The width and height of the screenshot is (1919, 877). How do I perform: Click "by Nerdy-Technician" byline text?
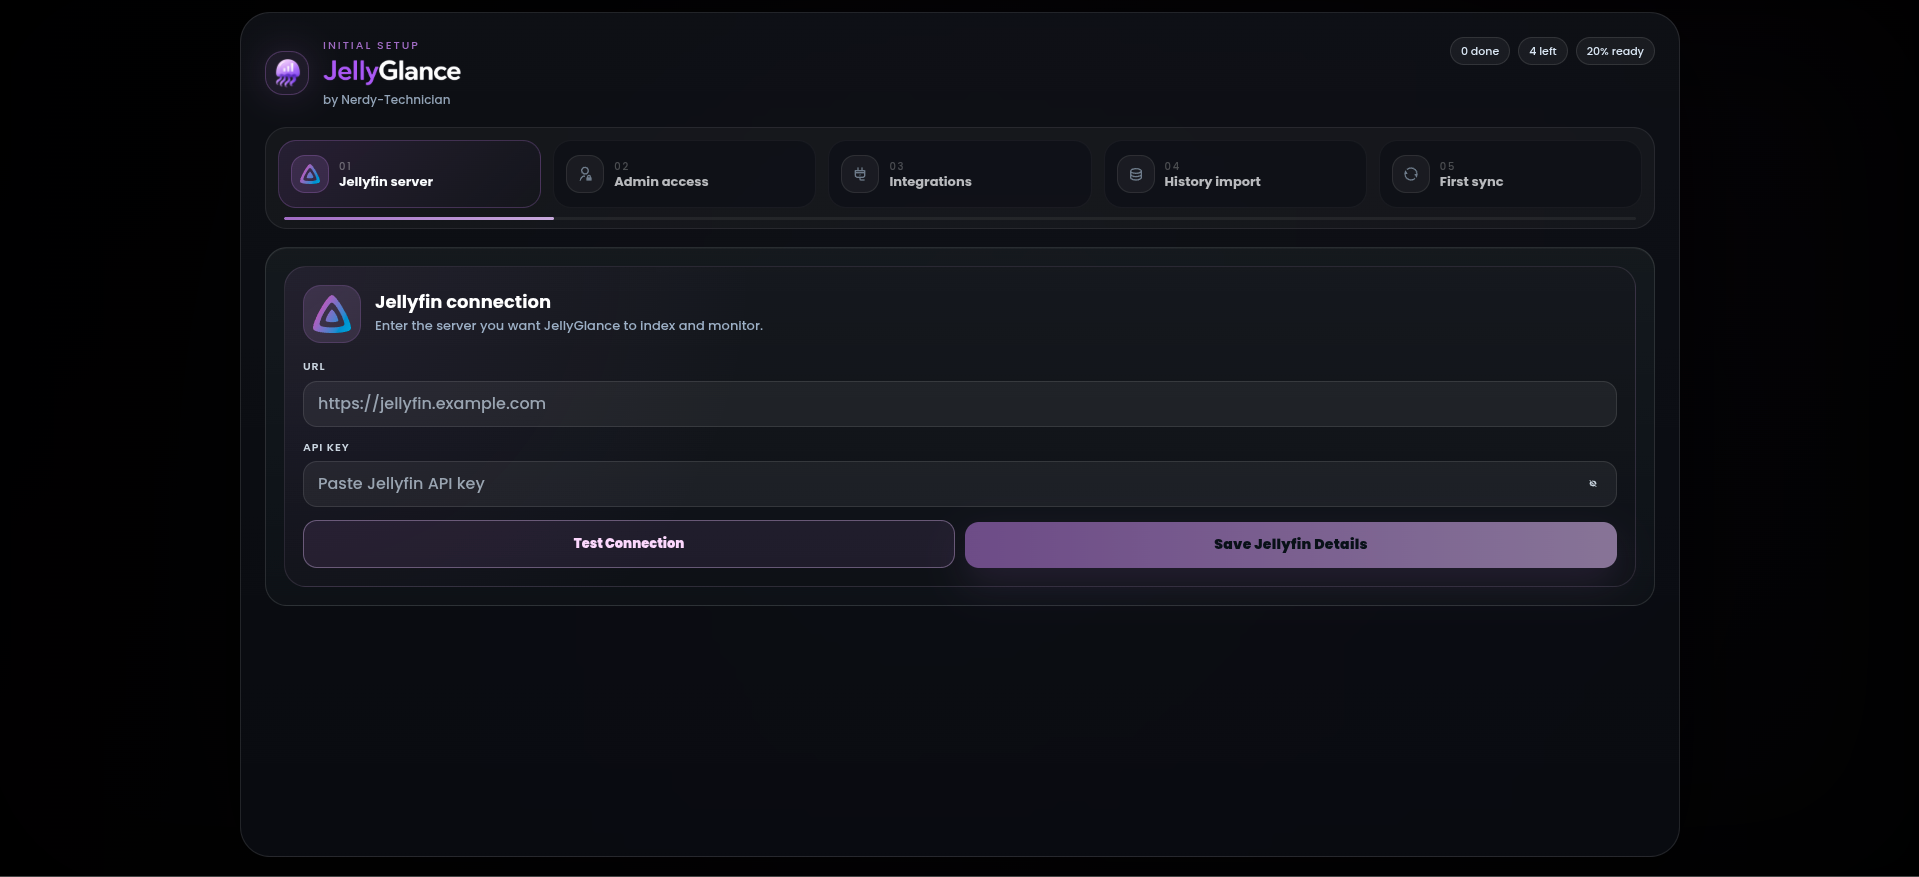pos(387,100)
